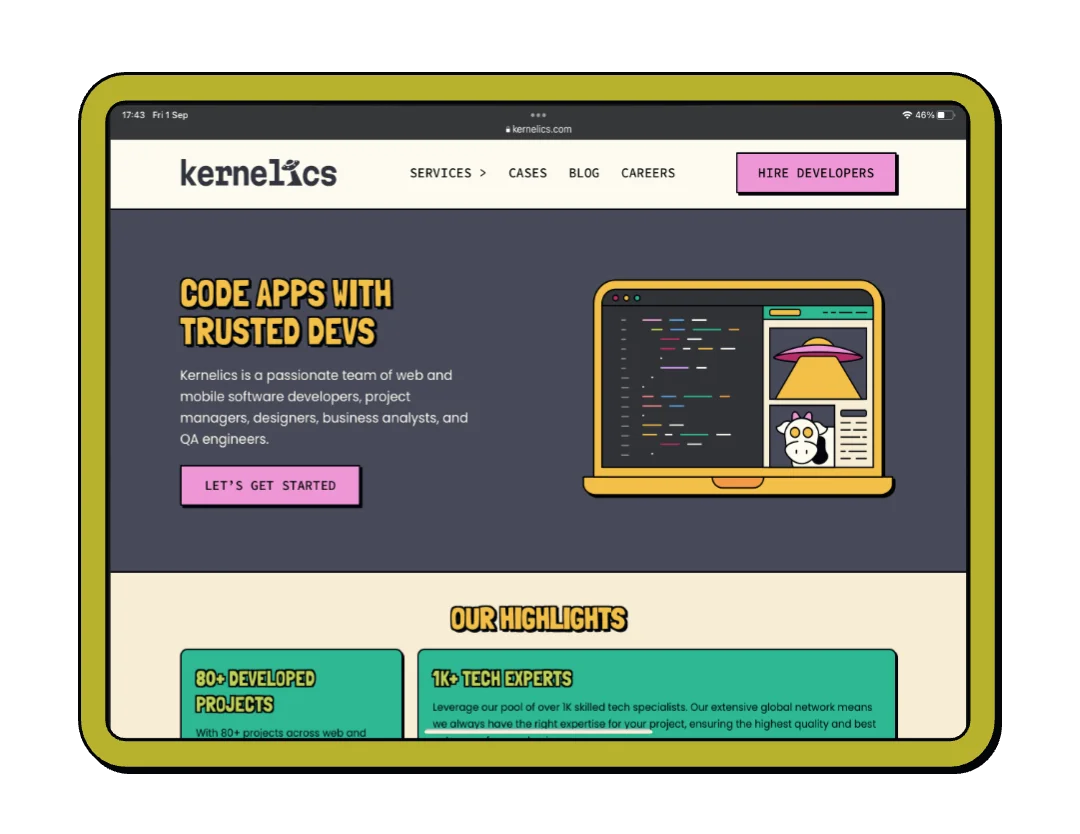Tap the 17:43 clock
1080x834 pixels.
click(133, 115)
